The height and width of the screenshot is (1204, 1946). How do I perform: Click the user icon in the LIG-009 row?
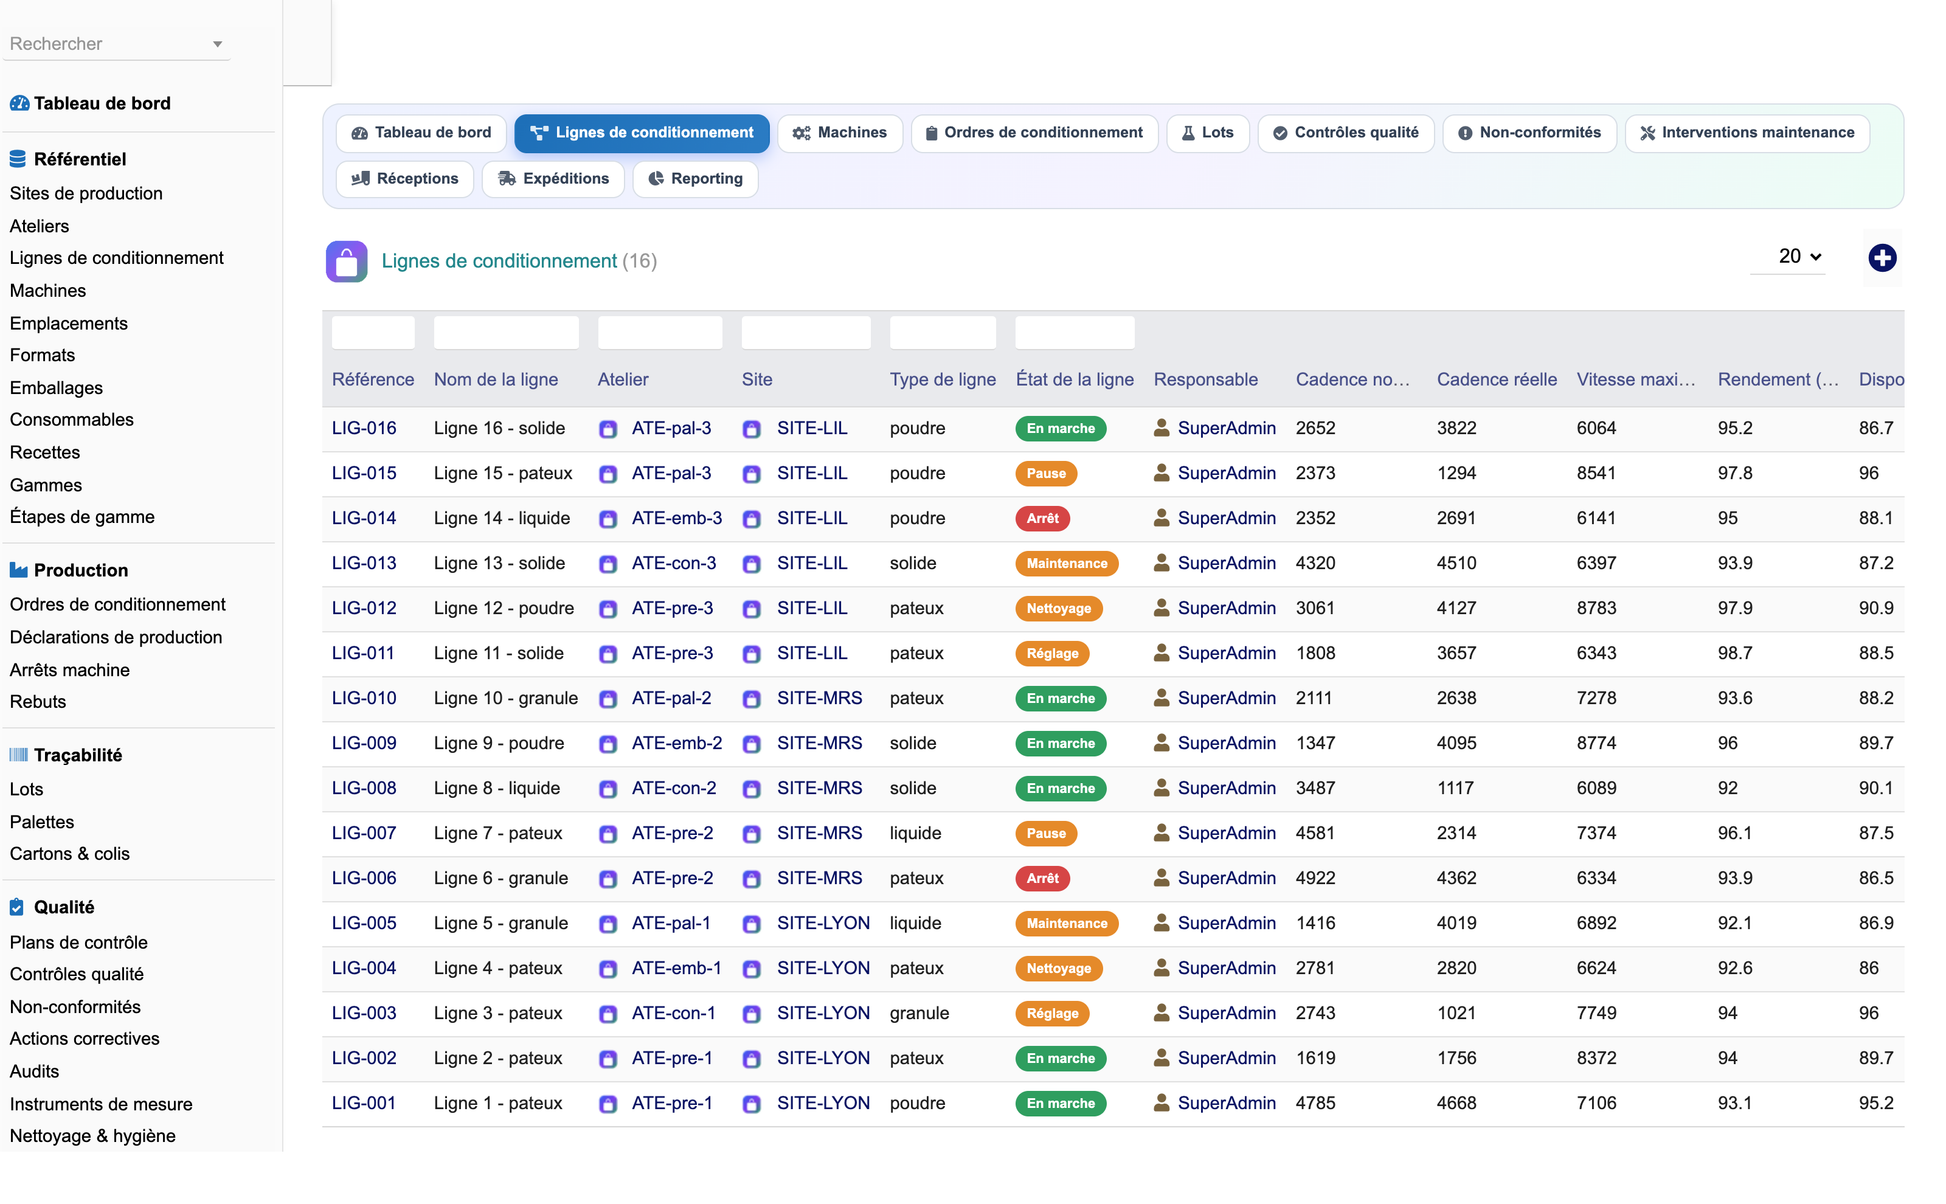[1162, 743]
